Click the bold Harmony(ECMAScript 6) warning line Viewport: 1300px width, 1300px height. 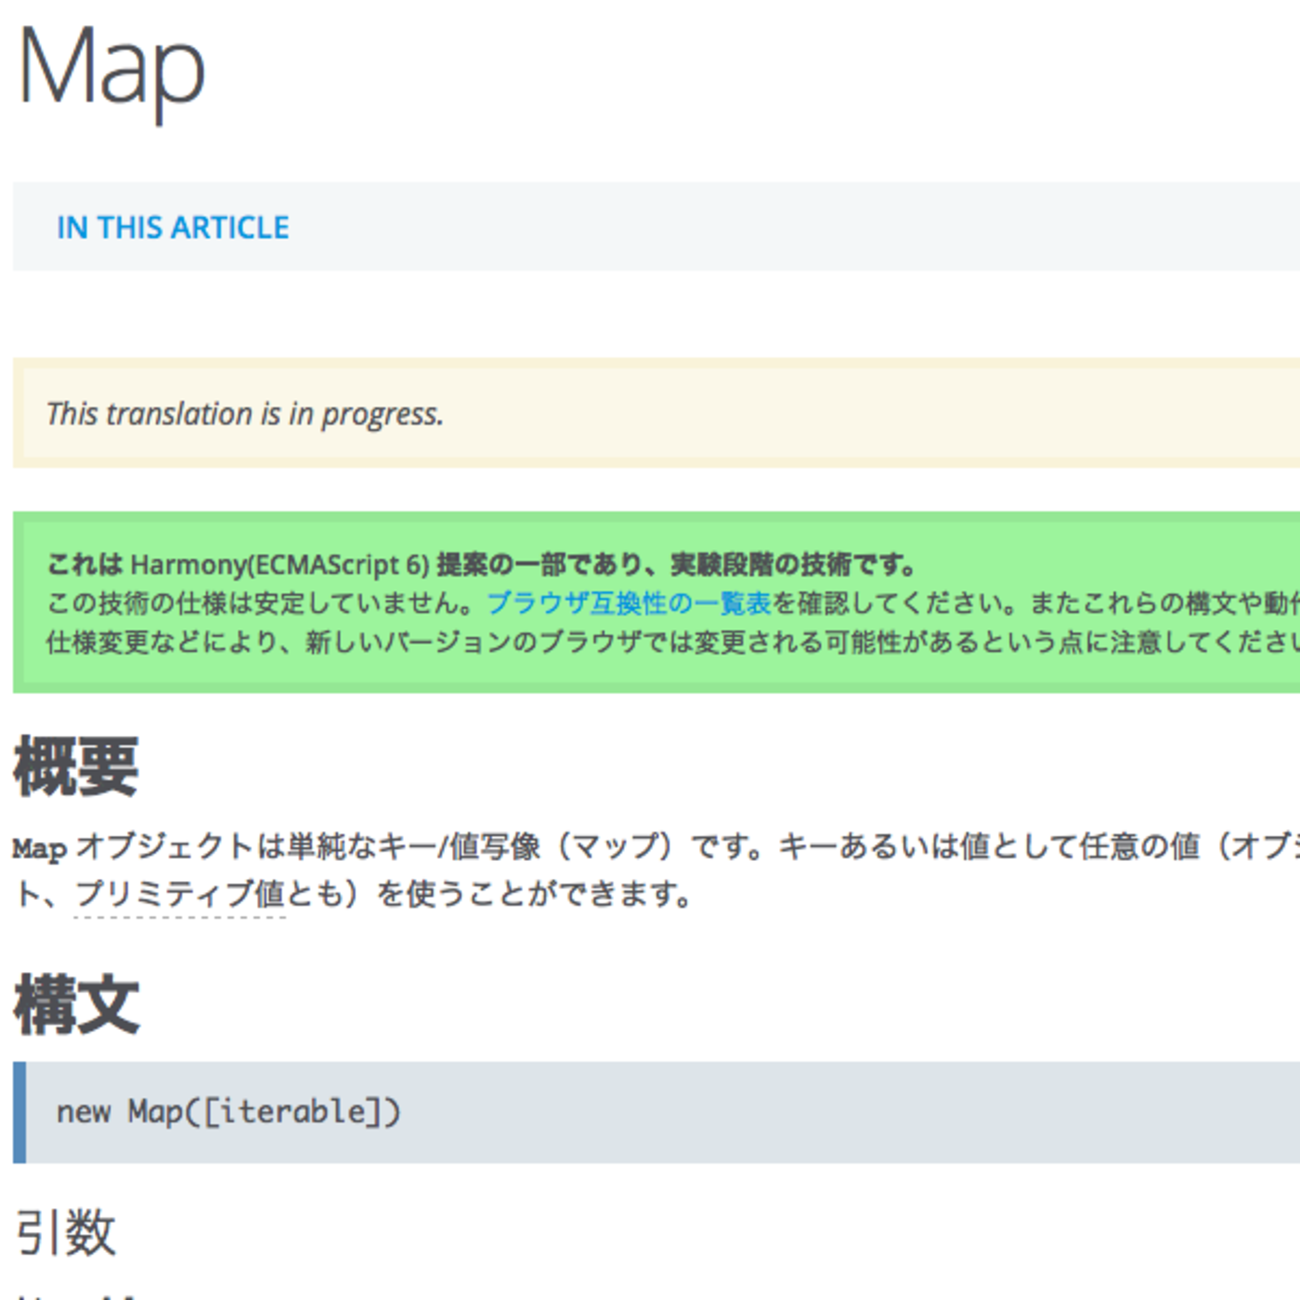pyautogui.click(x=482, y=565)
